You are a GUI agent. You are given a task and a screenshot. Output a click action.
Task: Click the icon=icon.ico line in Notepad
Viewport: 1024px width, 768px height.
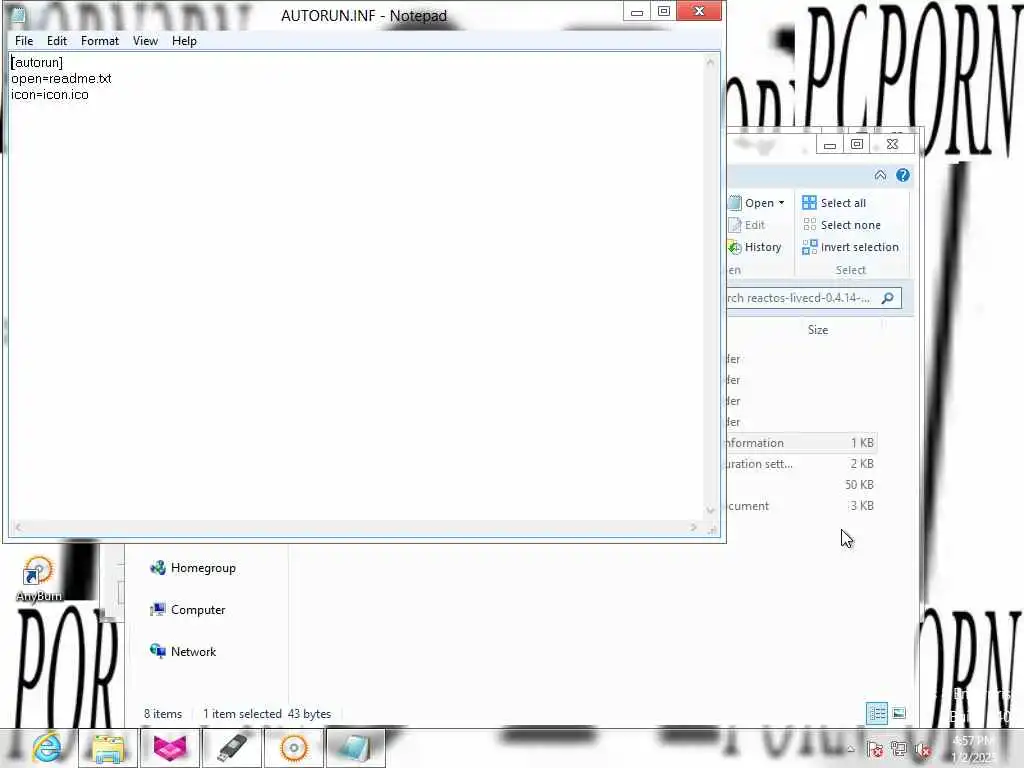coord(50,95)
